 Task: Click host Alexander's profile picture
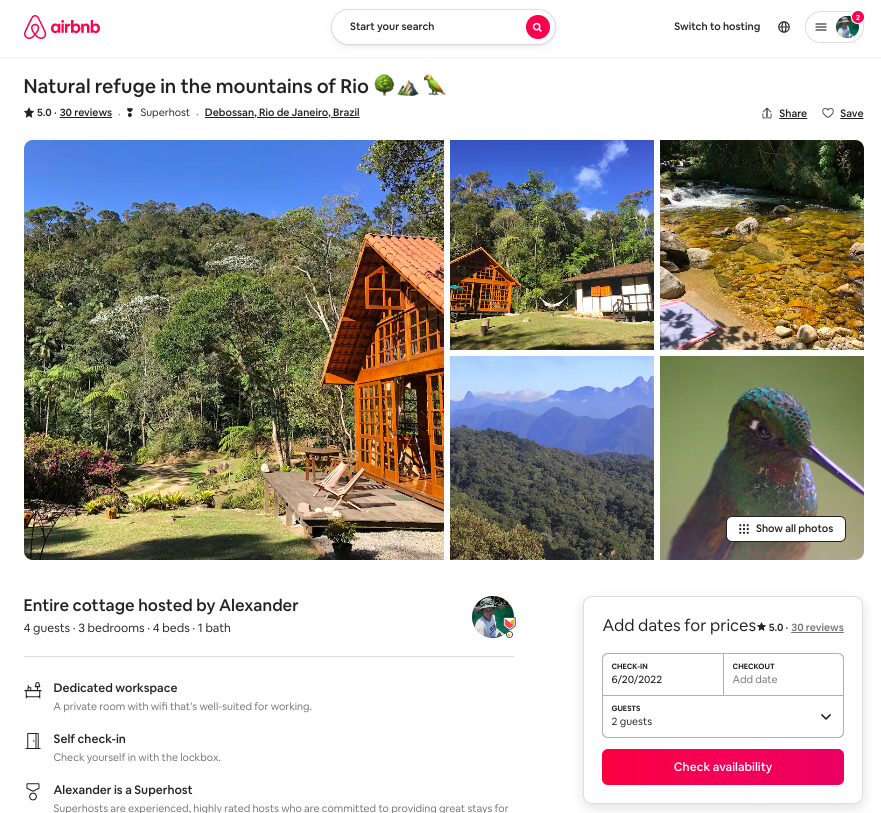pyautogui.click(x=493, y=617)
